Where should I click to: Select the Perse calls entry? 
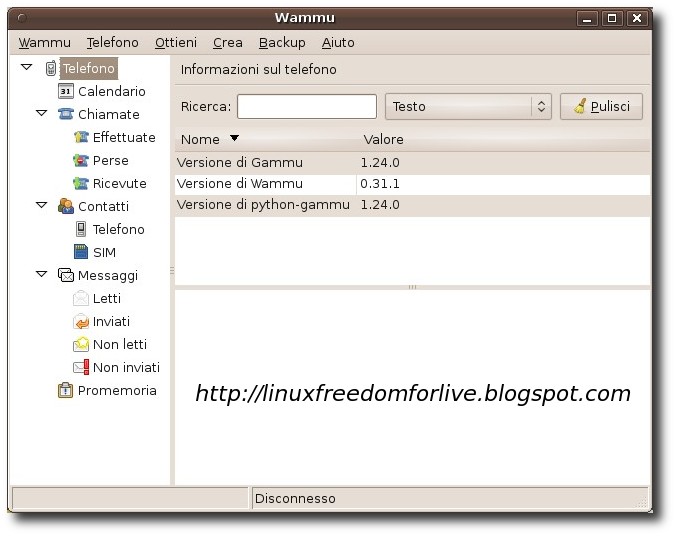[x=110, y=160]
